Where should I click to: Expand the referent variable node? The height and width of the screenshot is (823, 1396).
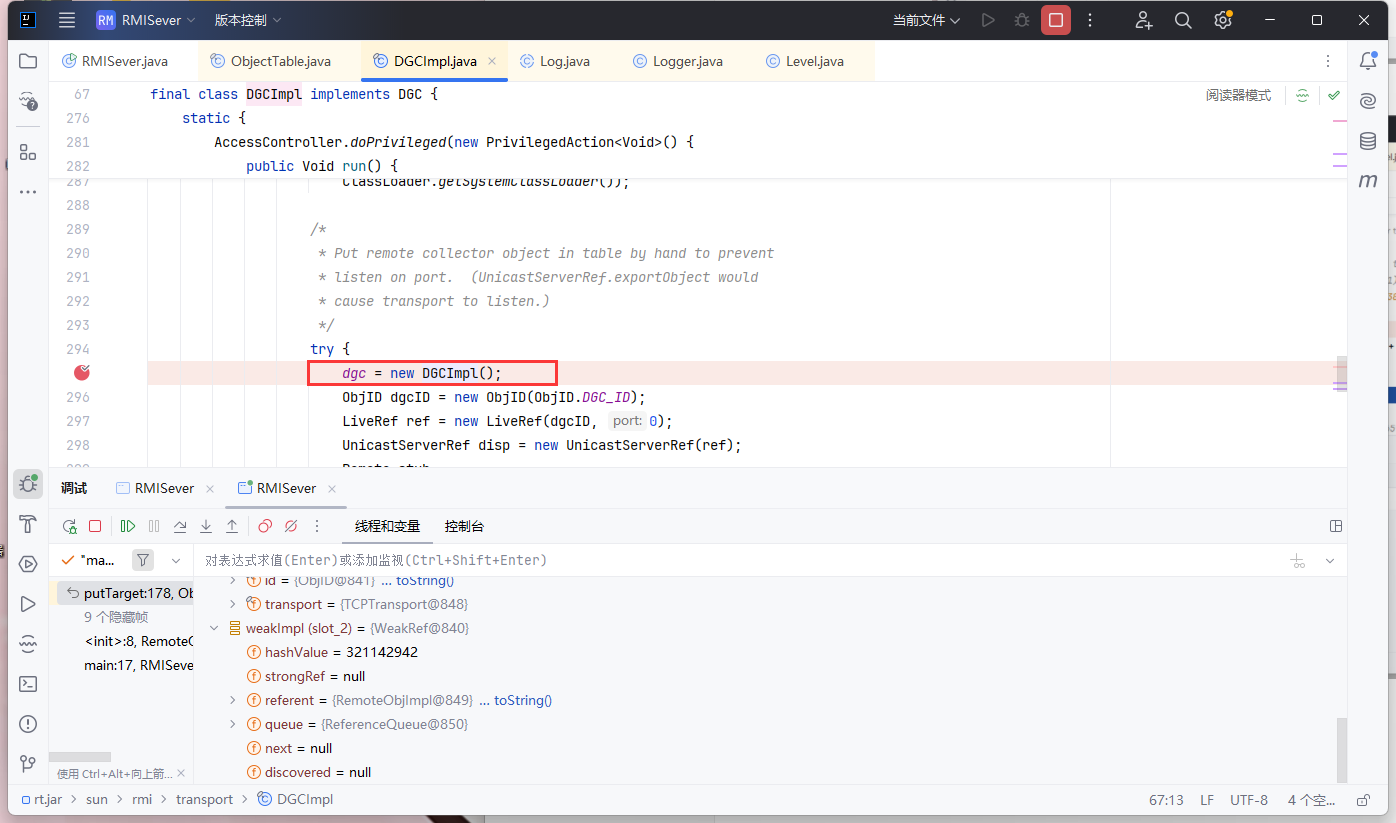233,700
